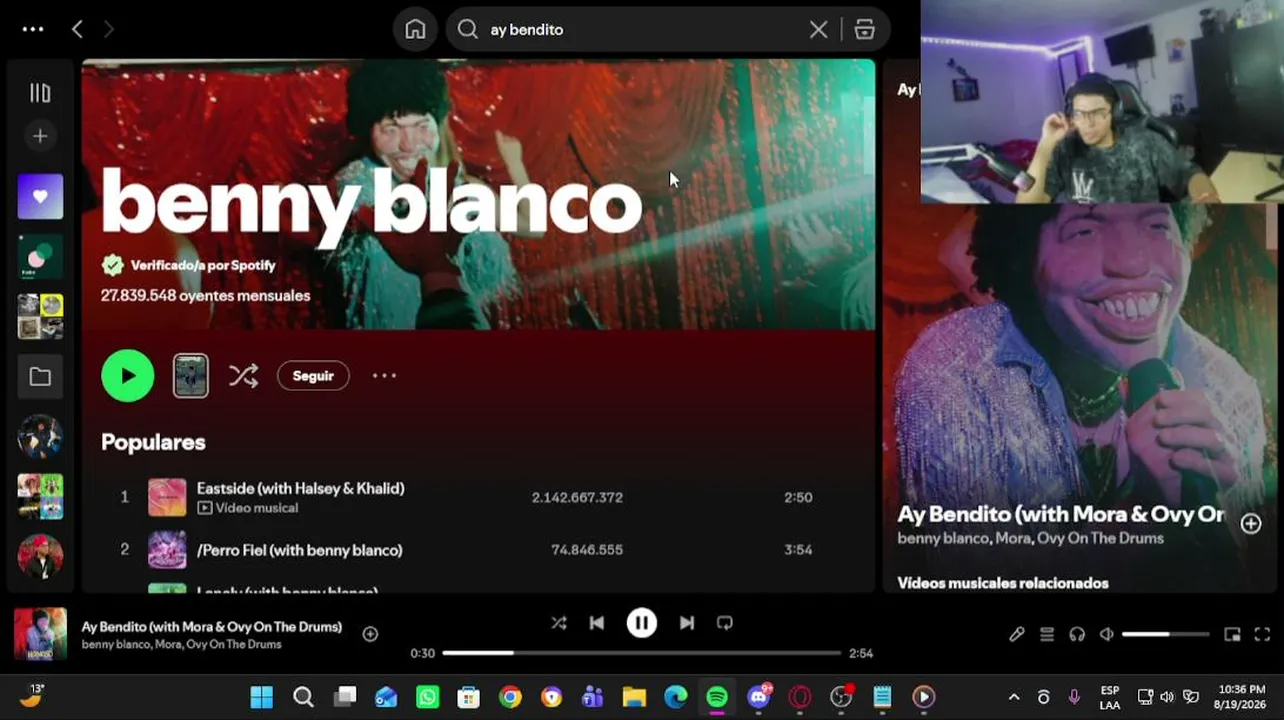Adjust the Spotify volume slider

1166,634
